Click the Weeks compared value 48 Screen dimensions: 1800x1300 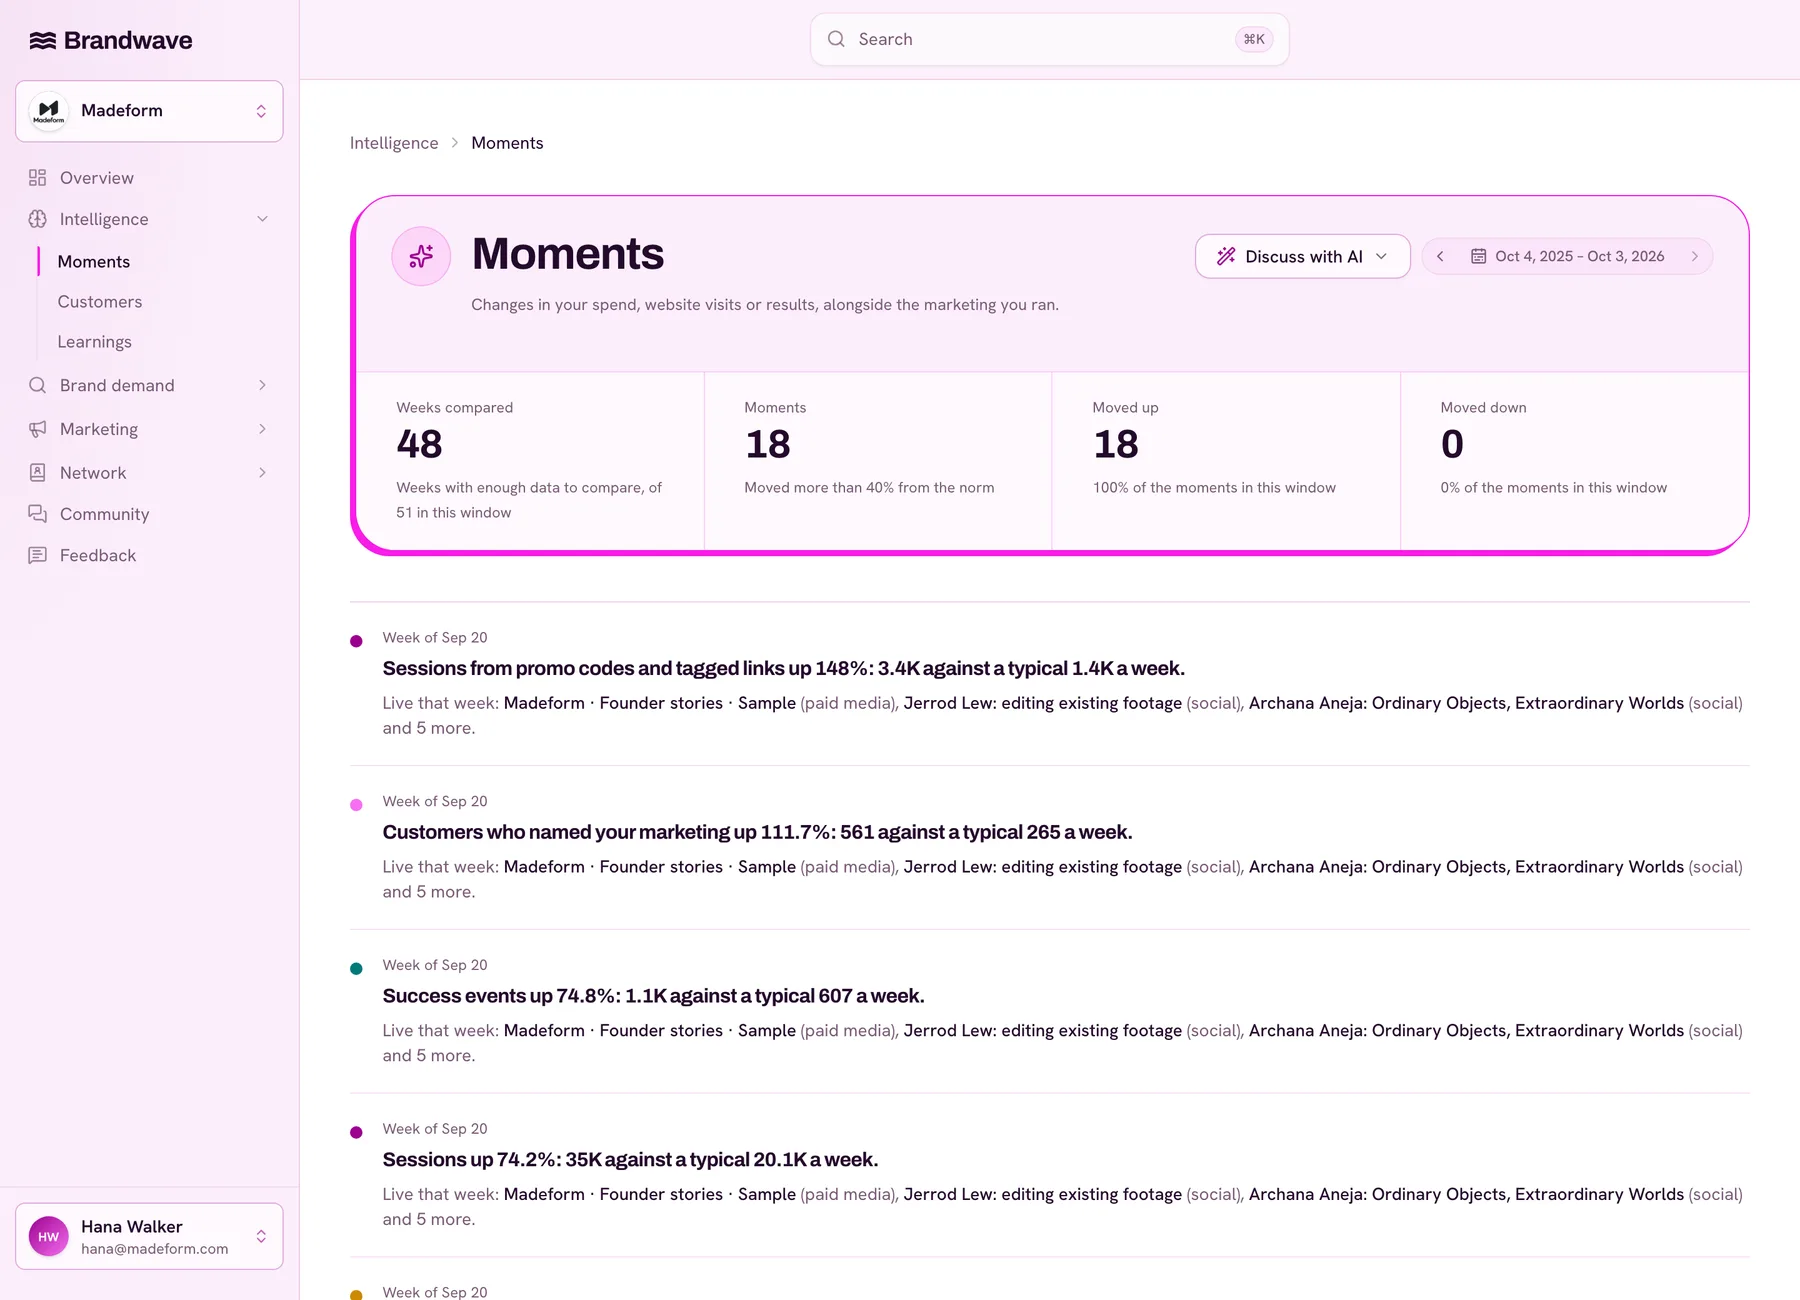point(419,444)
